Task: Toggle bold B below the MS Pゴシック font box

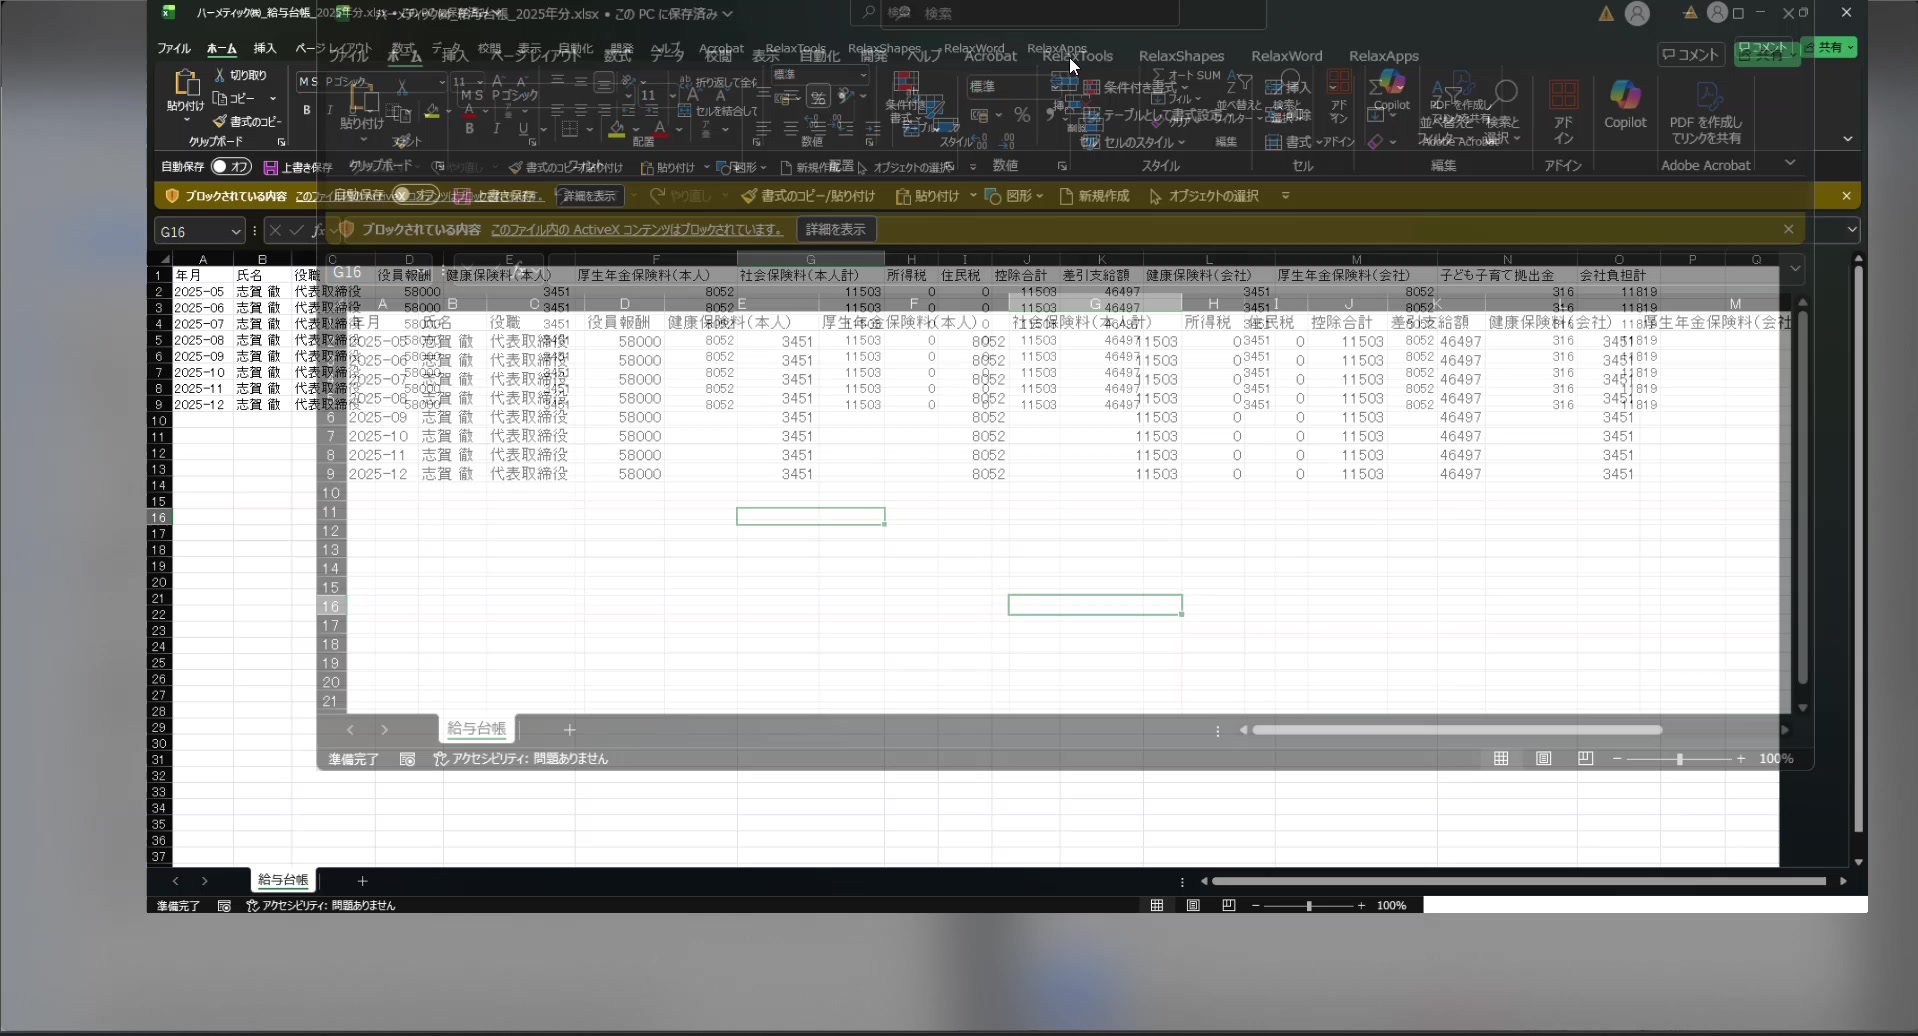Action: click(306, 110)
